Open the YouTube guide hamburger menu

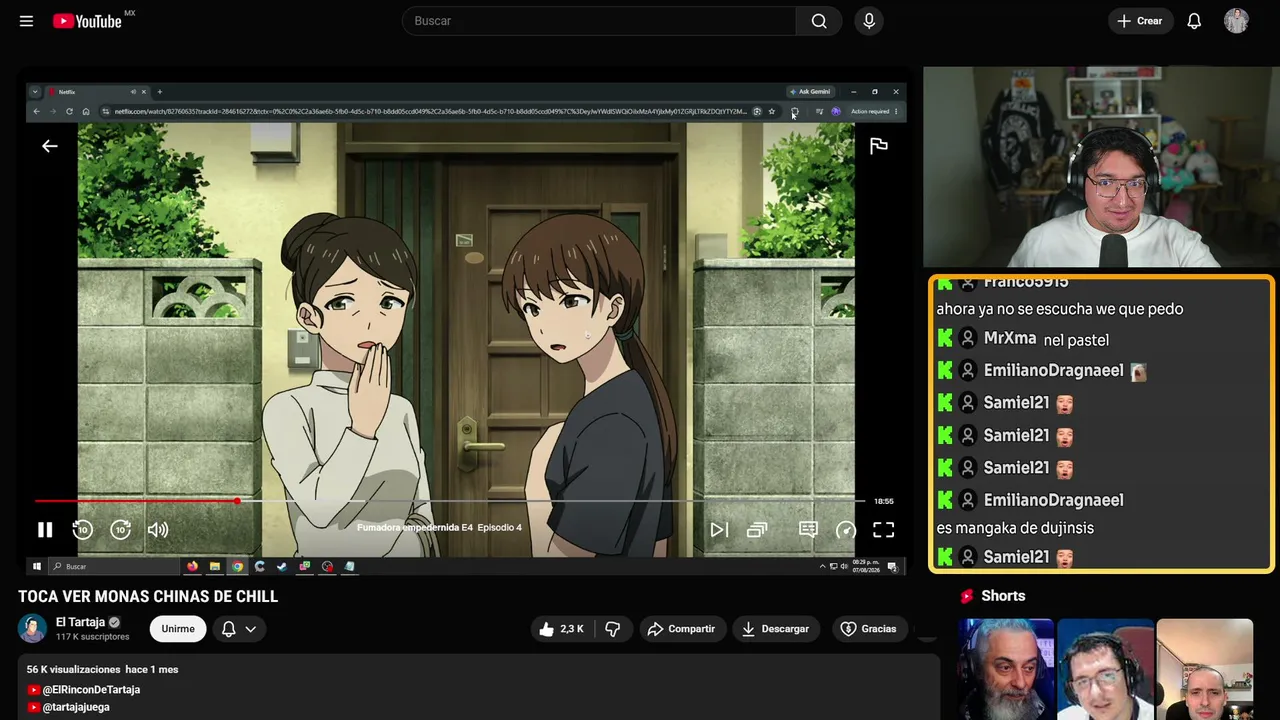coord(27,21)
